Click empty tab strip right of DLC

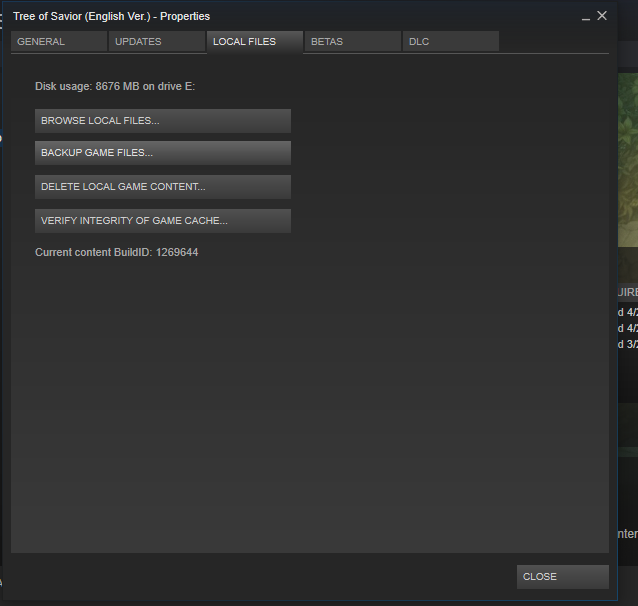pos(553,42)
